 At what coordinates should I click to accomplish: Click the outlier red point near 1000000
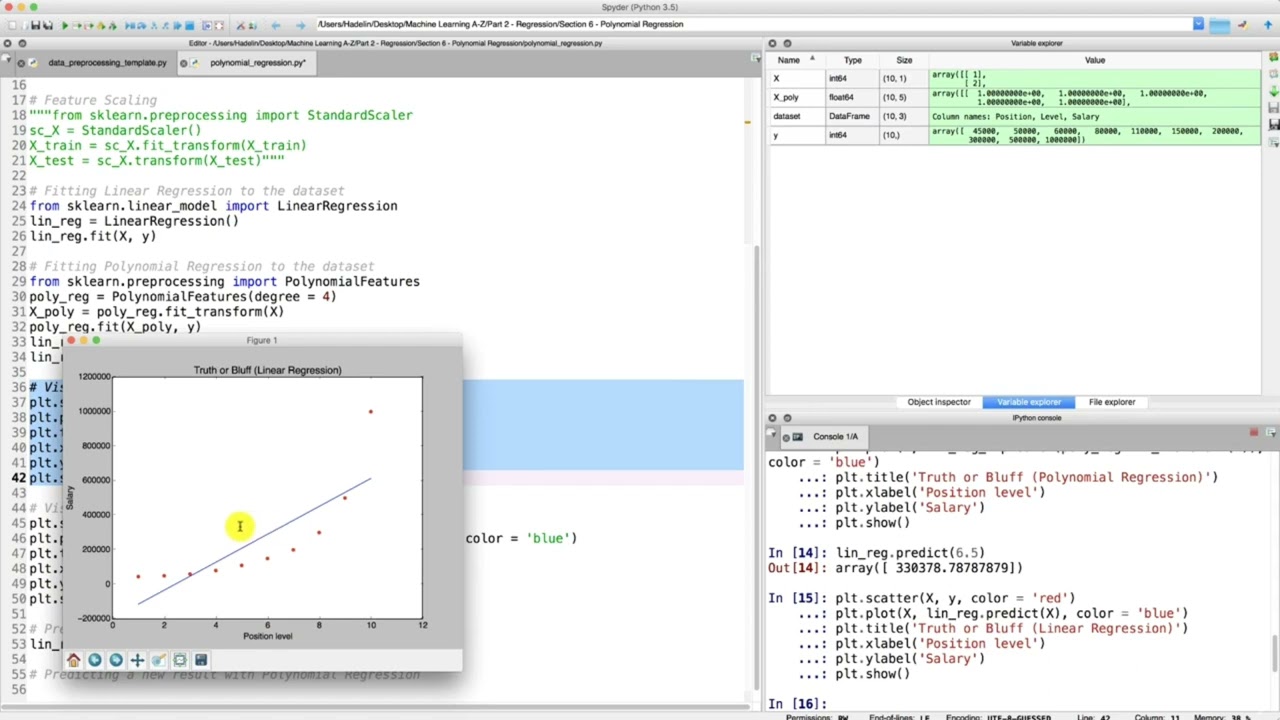370,411
